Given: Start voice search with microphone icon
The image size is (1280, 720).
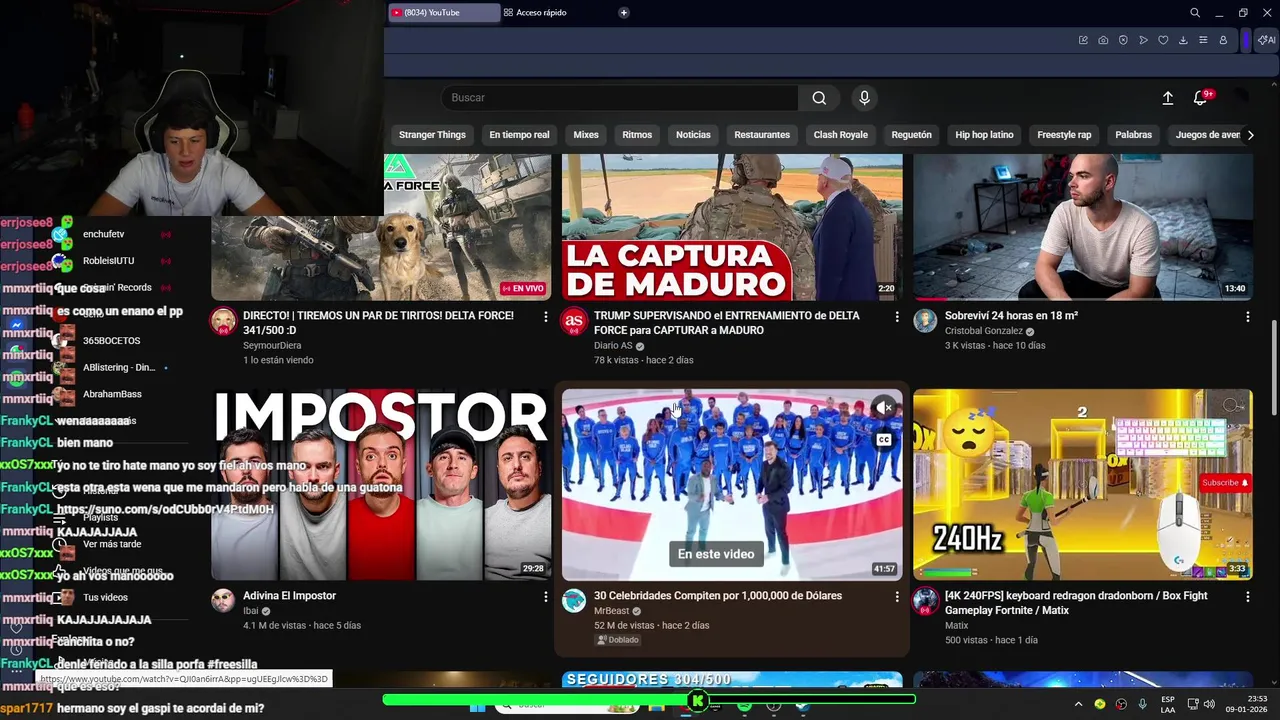Looking at the screenshot, I should point(865,98).
